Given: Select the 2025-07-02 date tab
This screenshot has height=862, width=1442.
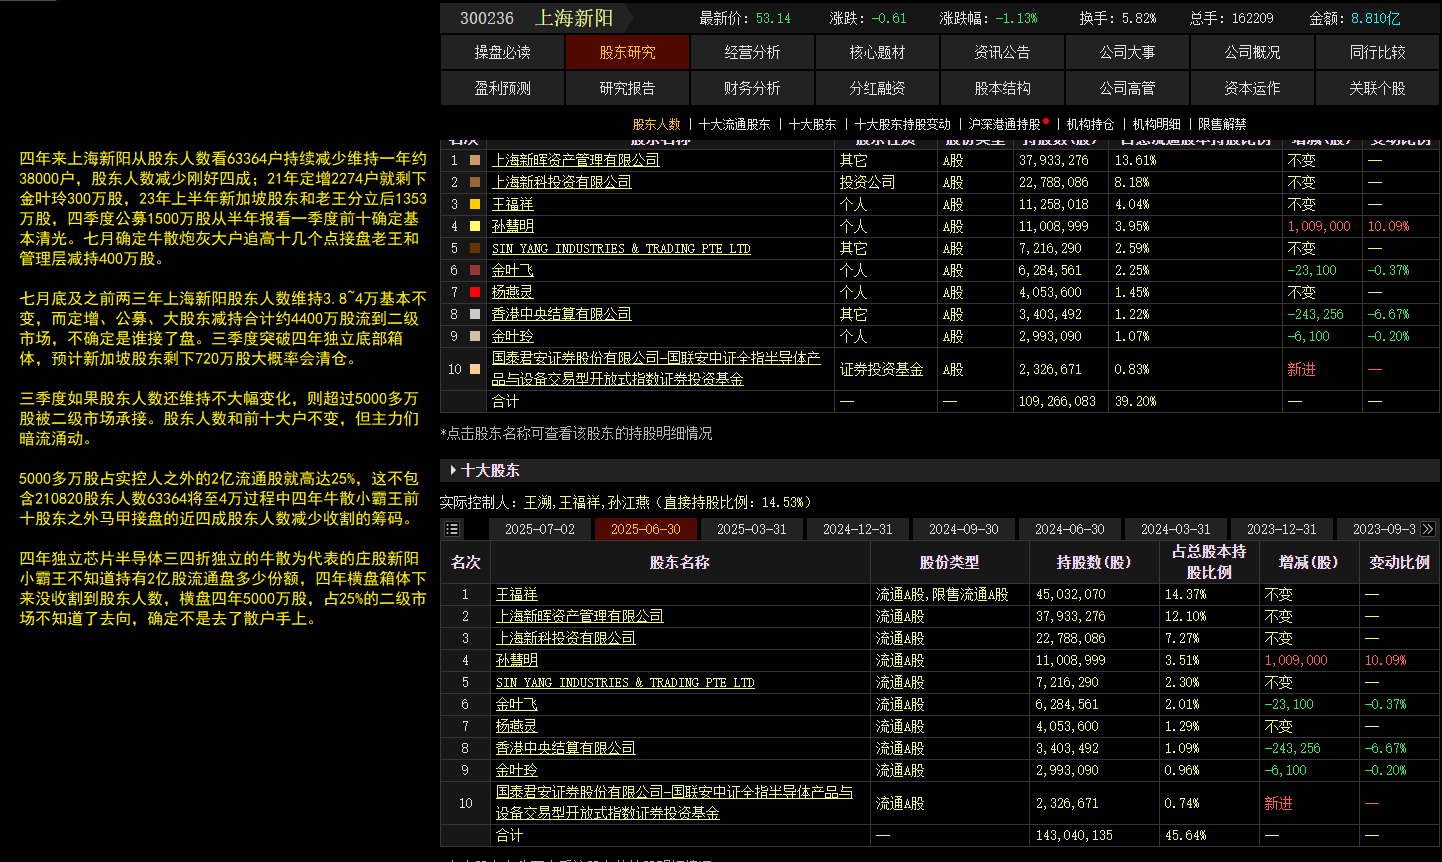Looking at the screenshot, I should point(540,529).
